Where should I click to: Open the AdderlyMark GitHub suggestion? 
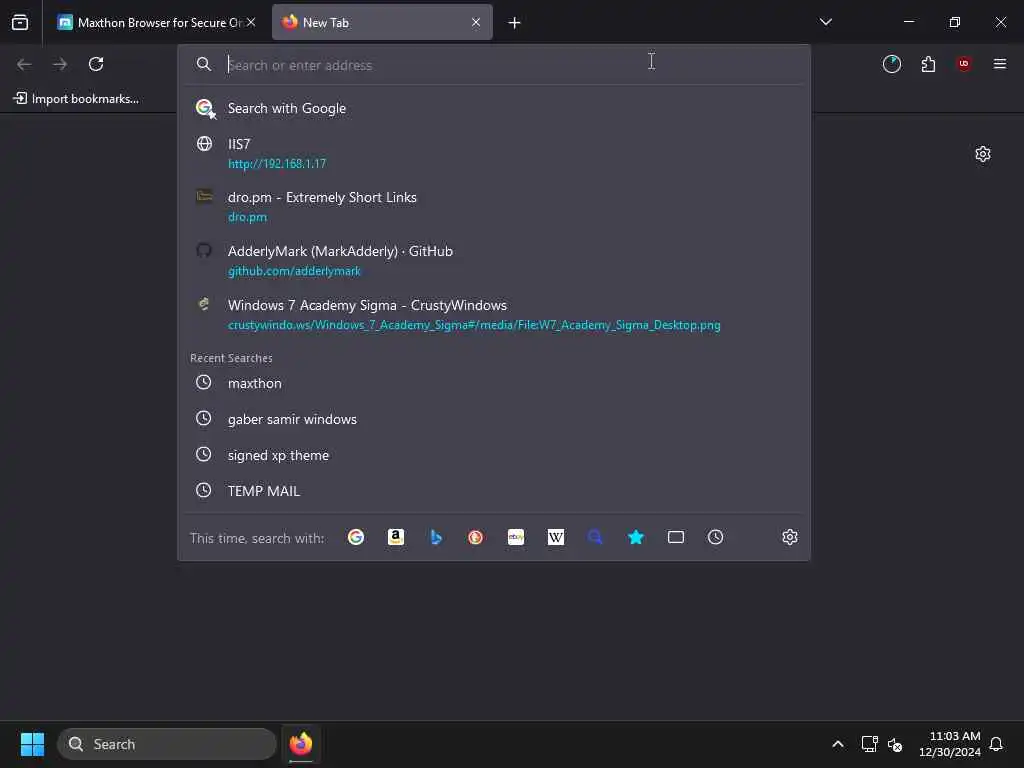494,261
